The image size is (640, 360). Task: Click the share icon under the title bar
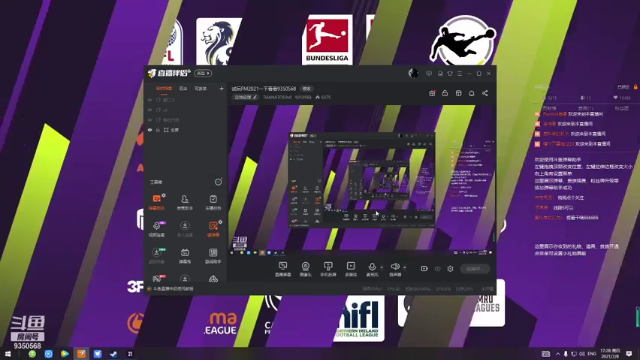[x=485, y=93]
